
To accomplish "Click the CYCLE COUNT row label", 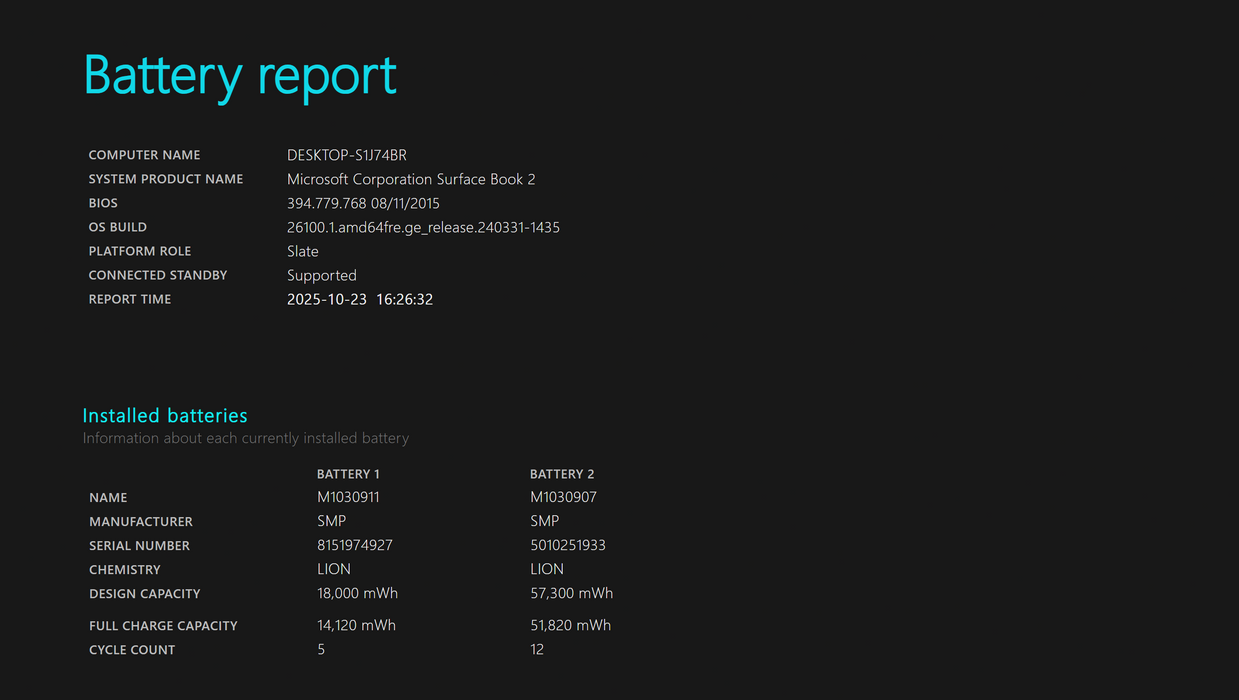I will [132, 649].
